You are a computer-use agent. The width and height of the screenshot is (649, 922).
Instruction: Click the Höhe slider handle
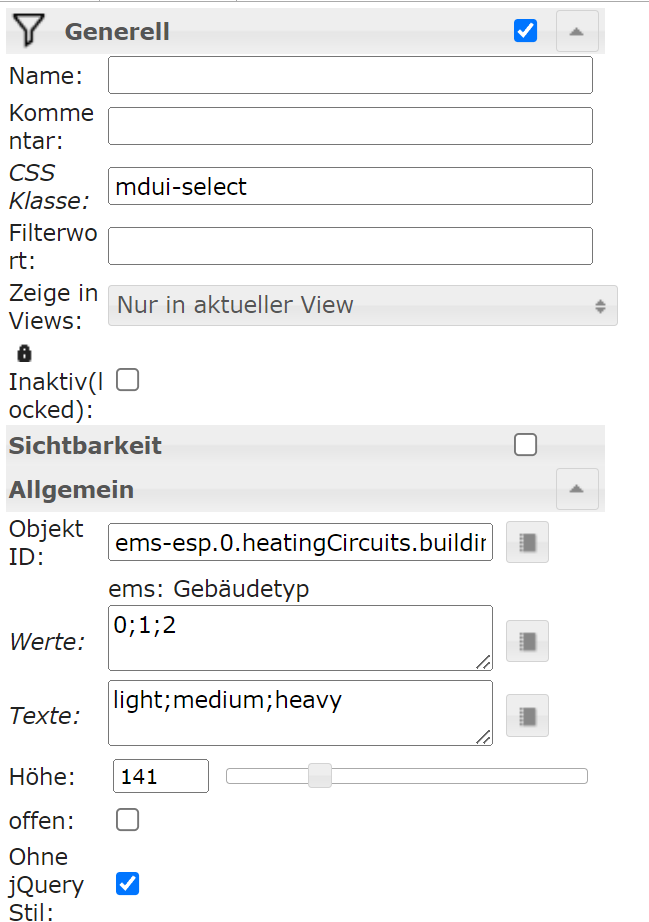[x=319, y=775]
